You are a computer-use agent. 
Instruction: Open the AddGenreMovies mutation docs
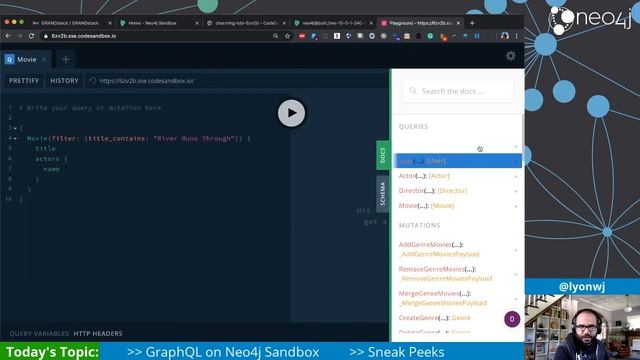click(439, 249)
